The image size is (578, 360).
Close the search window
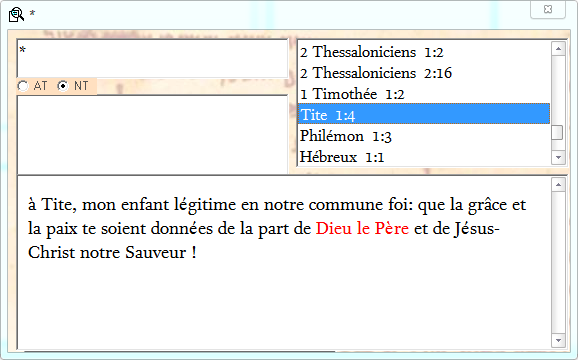[548, 9]
